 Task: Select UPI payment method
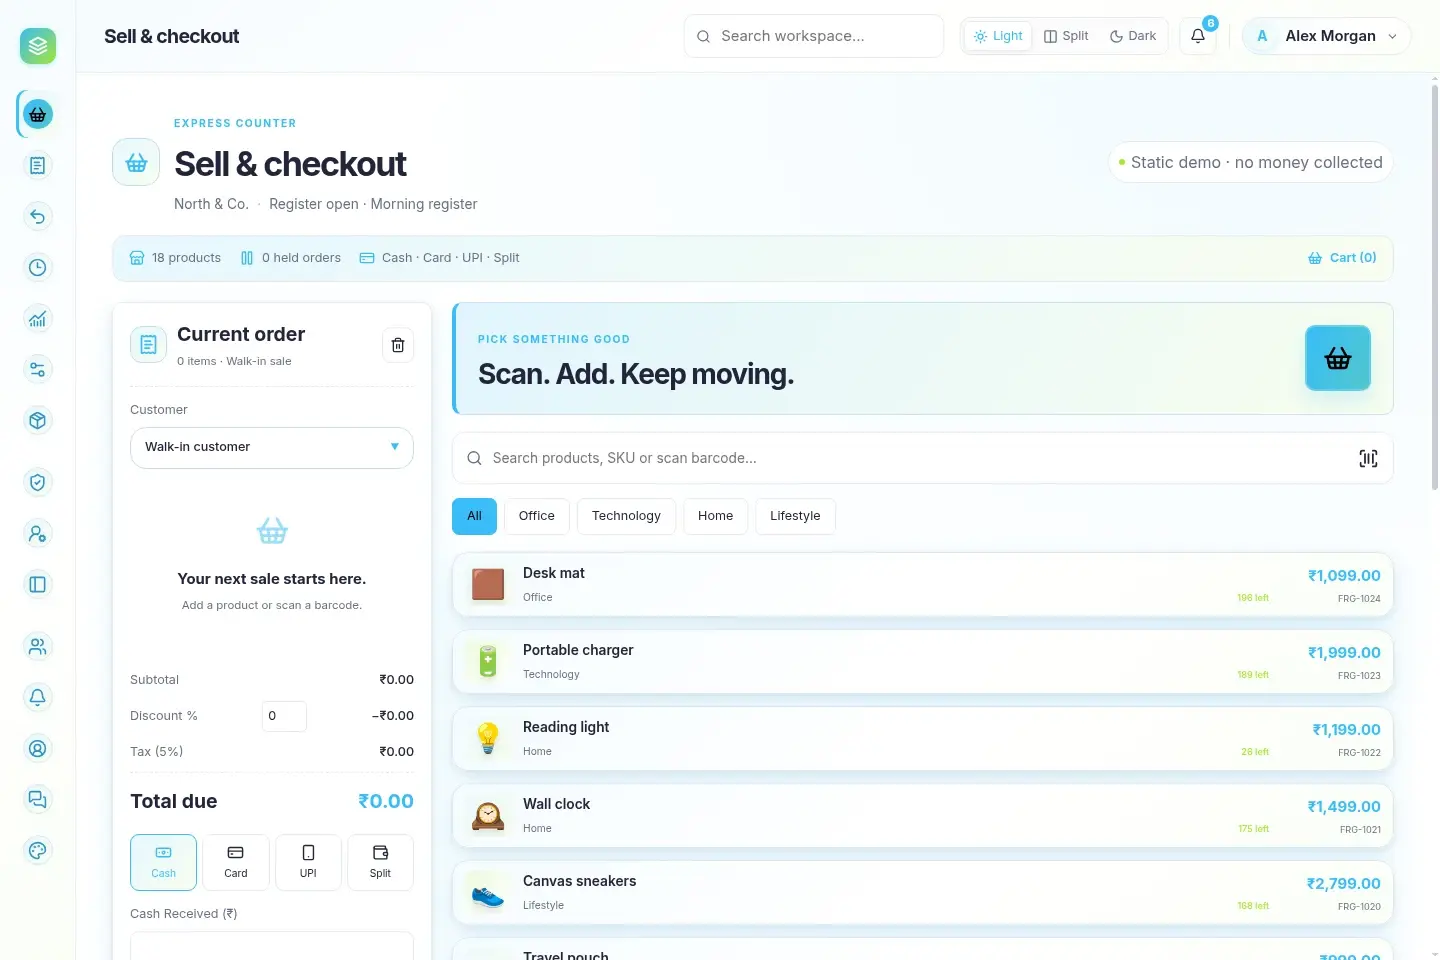tap(308, 862)
